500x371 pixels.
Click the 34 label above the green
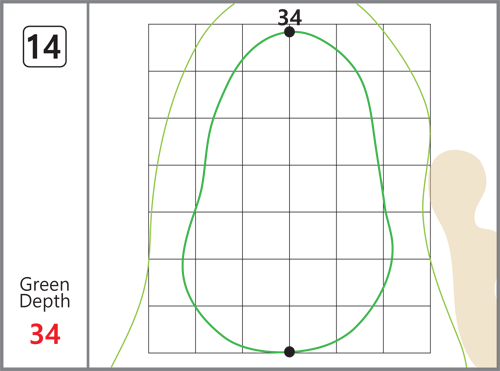[290, 17]
